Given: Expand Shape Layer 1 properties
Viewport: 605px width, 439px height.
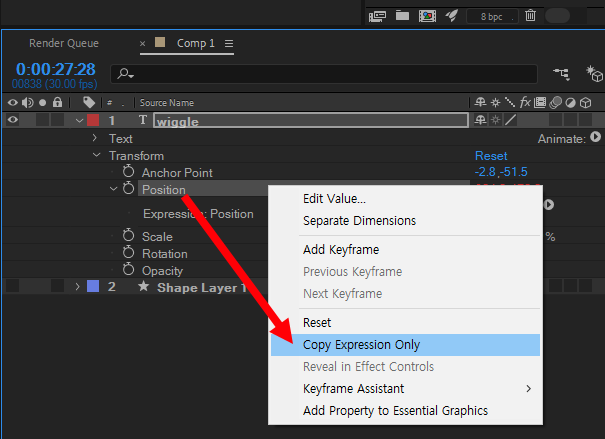Looking at the screenshot, I should coord(77,287).
